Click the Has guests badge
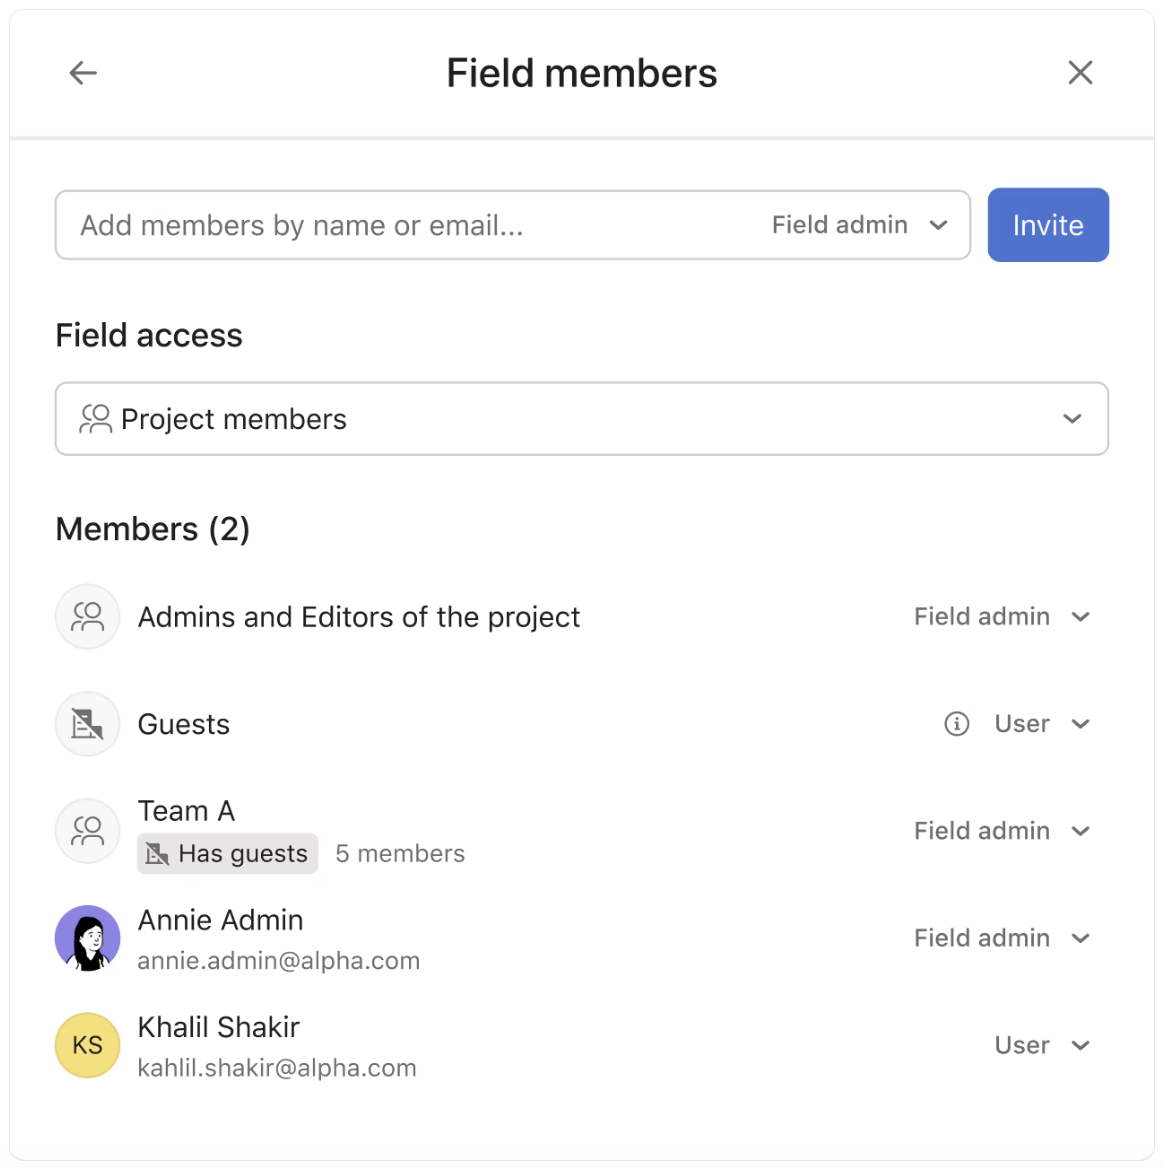 click(x=228, y=854)
